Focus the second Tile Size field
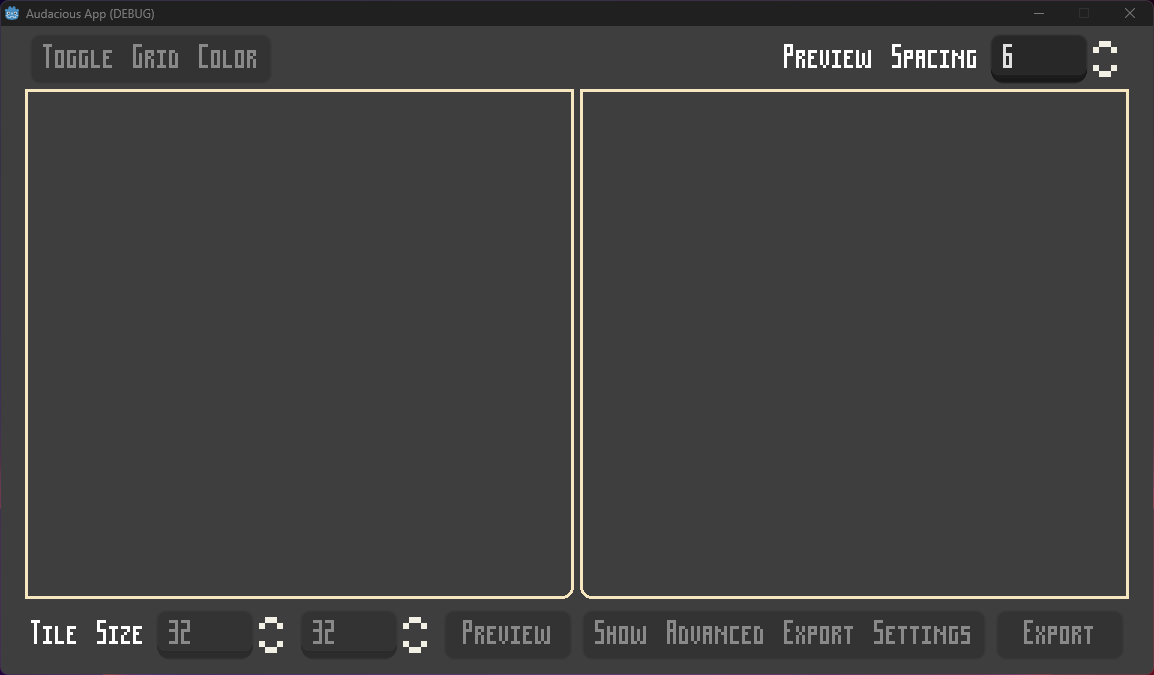Image resolution: width=1154 pixels, height=675 pixels. pos(349,634)
